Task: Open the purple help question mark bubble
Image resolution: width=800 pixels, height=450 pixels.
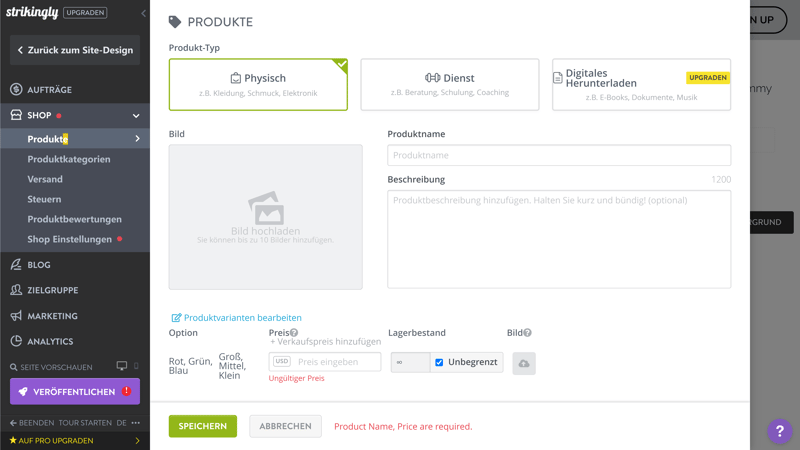Action: click(x=779, y=431)
